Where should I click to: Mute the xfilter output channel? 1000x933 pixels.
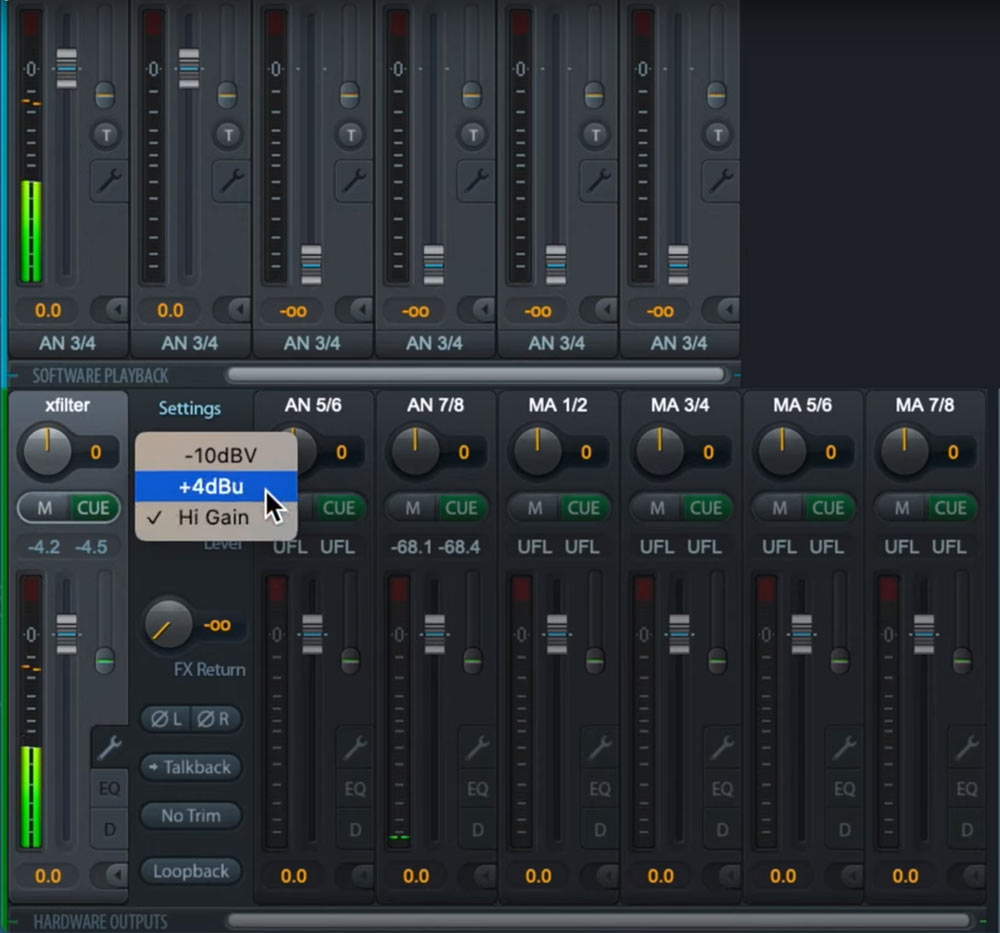point(45,508)
